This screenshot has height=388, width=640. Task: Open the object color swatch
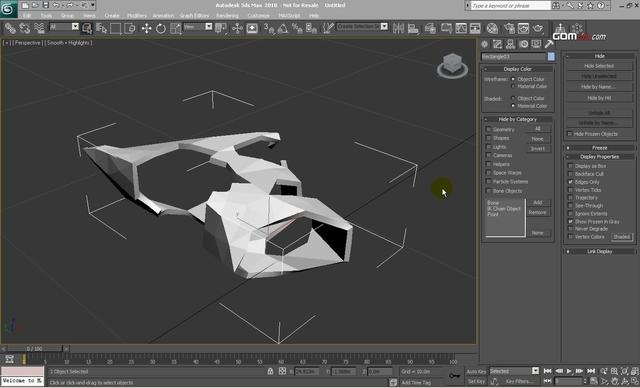551,57
